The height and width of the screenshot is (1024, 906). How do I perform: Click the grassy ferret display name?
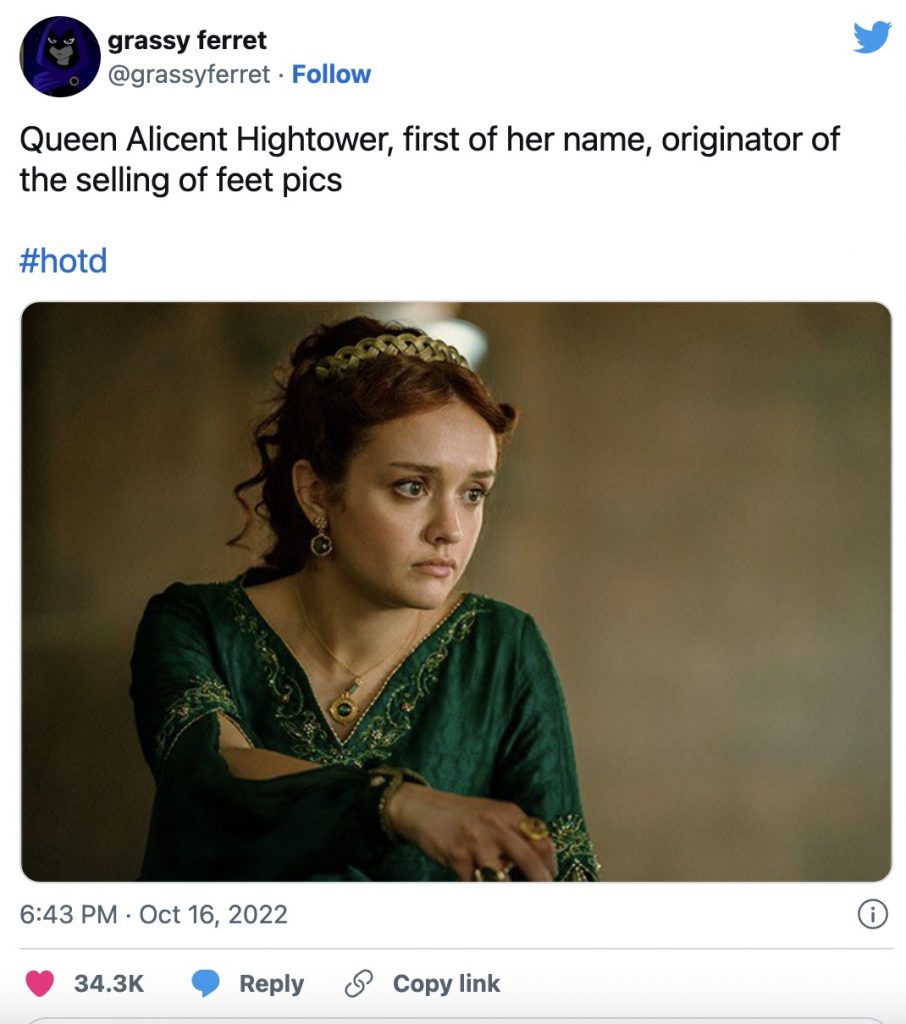point(187,42)
